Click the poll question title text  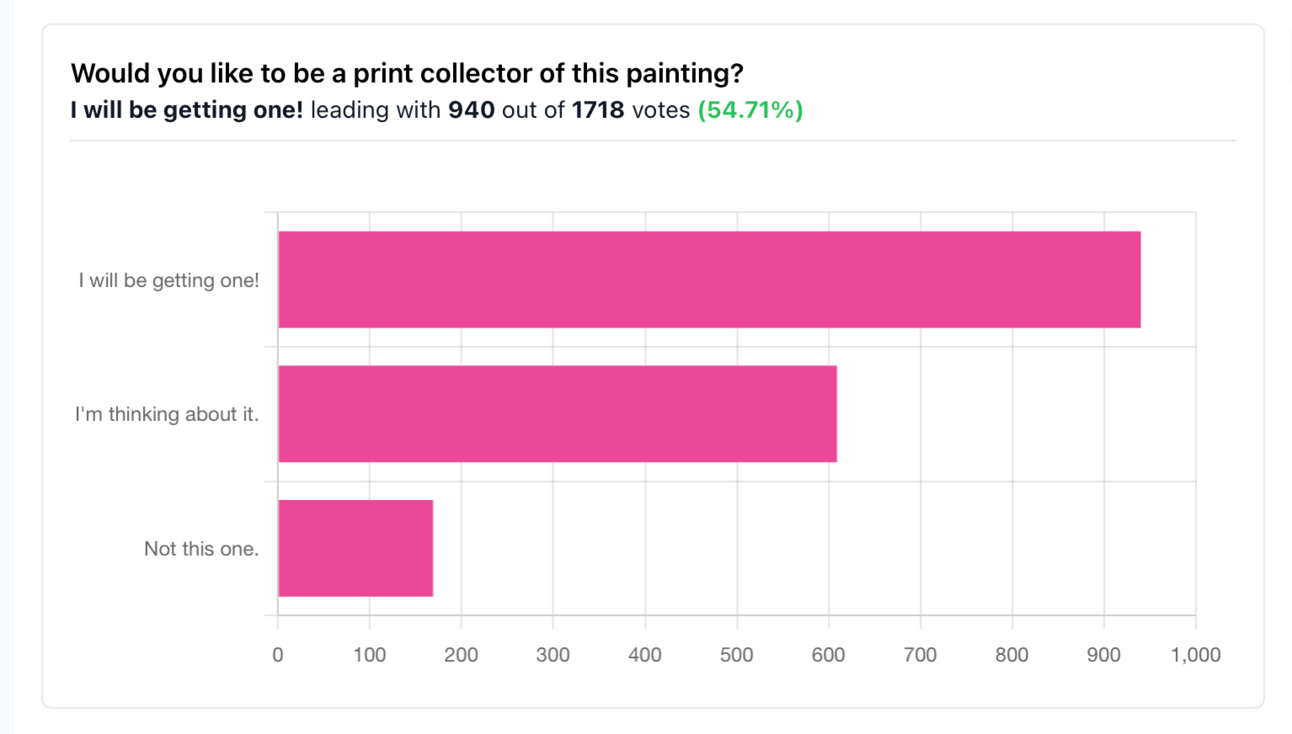coord(407,73)
